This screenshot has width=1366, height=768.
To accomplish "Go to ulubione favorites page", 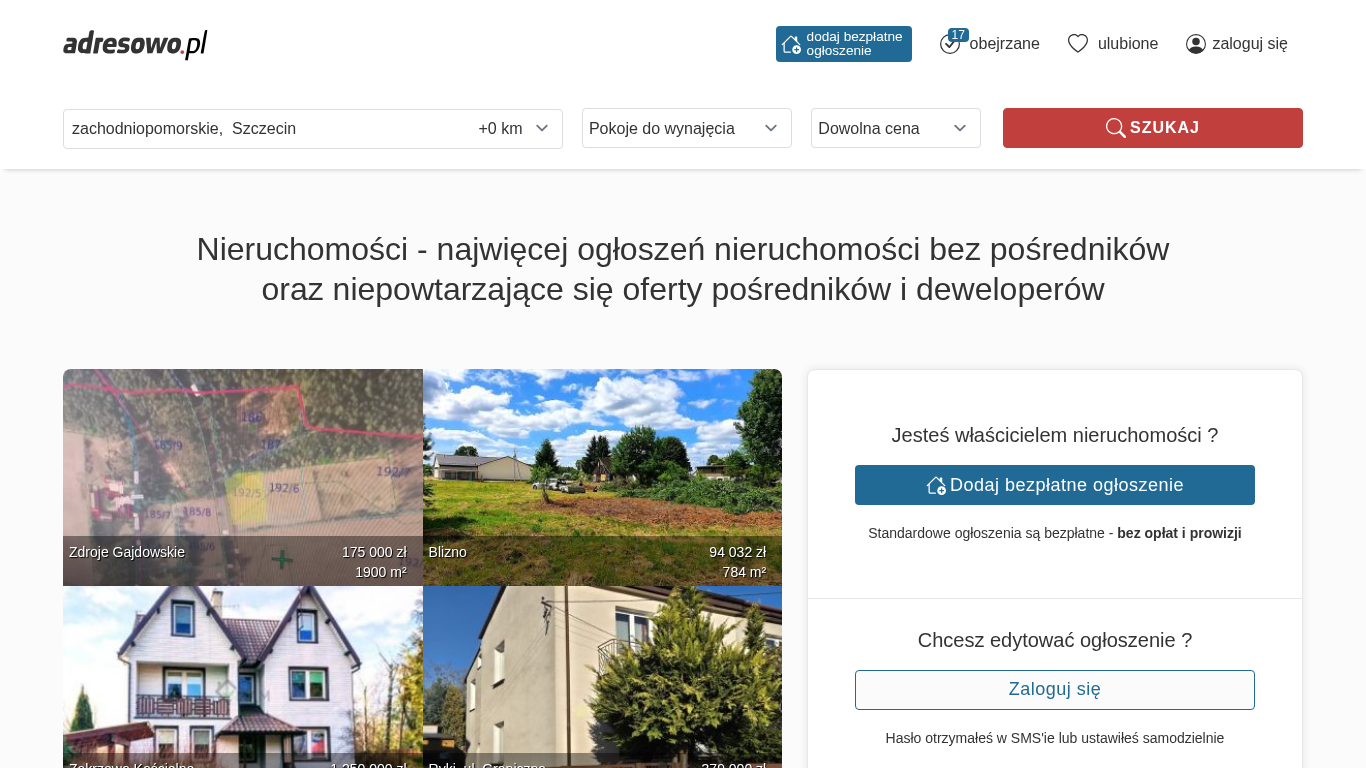I will [1127, 44].
